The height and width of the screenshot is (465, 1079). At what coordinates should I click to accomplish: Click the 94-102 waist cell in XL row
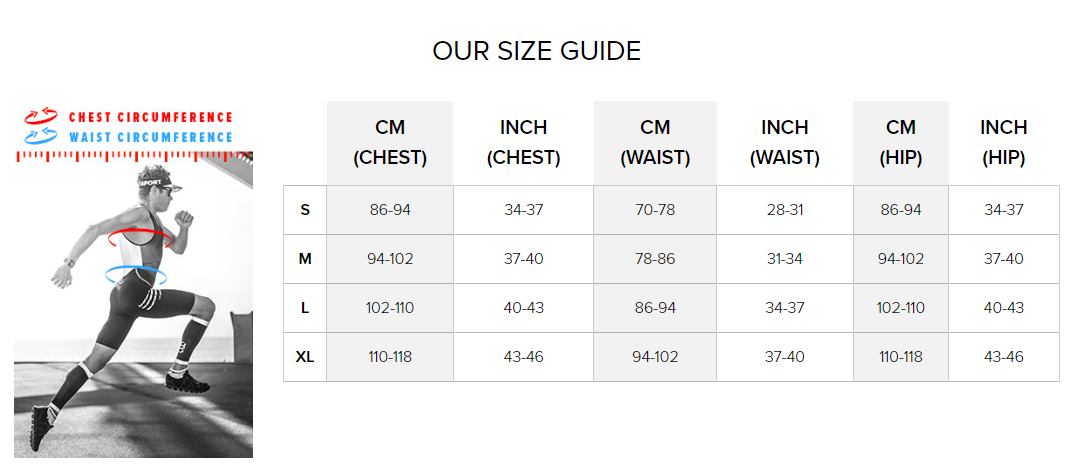coord(655,357)
